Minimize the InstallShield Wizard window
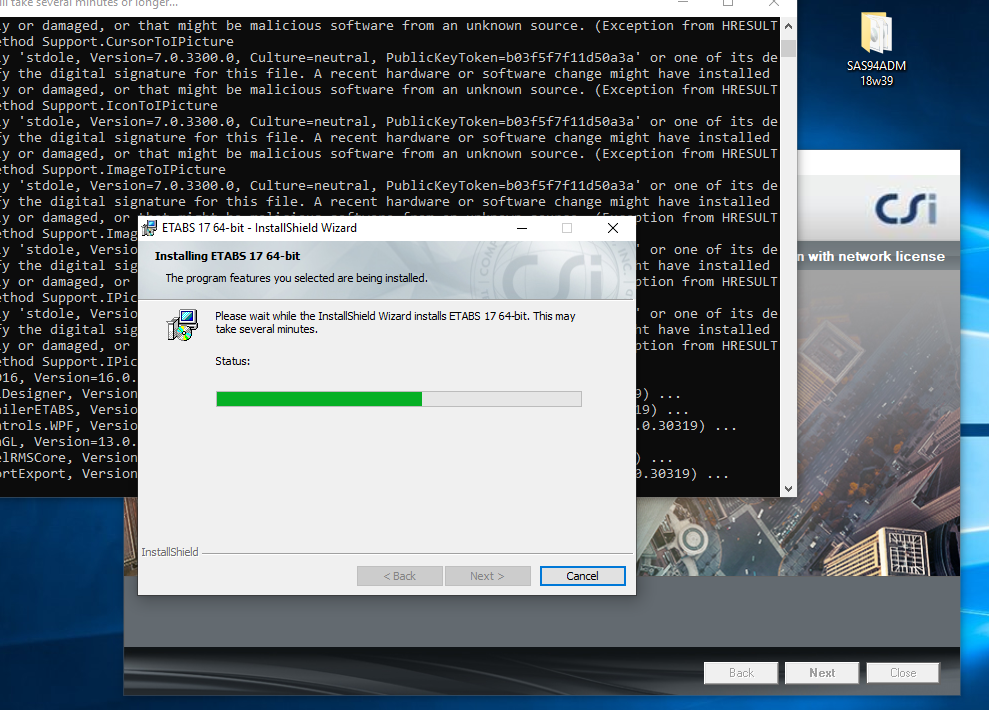989x710 pixels. tap(522, 228)
